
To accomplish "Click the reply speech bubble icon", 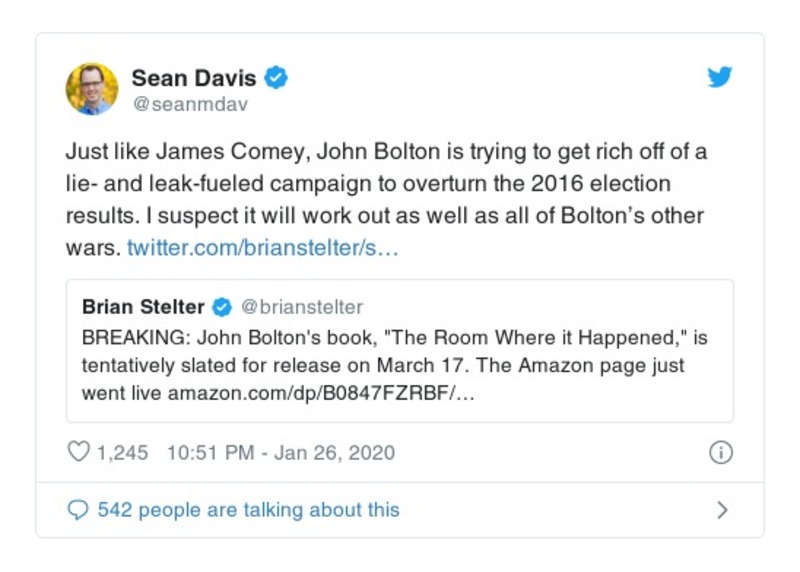I will (x=78, y=510).
